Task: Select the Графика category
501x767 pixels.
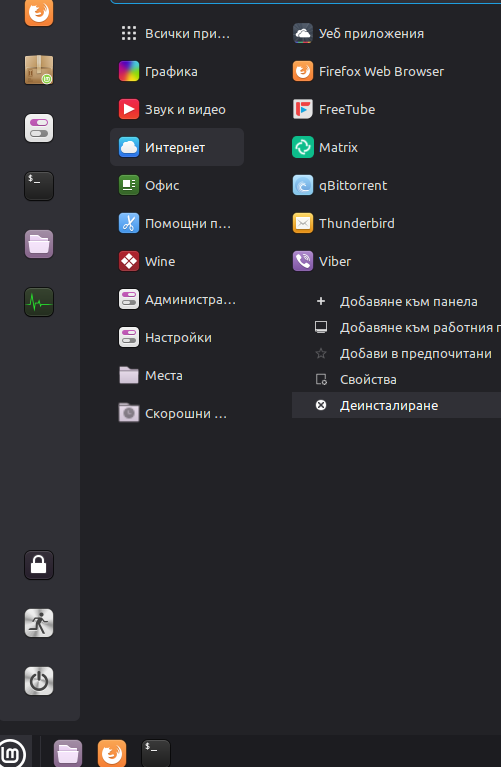Action: pyautogui.click(x=177, y=71)
